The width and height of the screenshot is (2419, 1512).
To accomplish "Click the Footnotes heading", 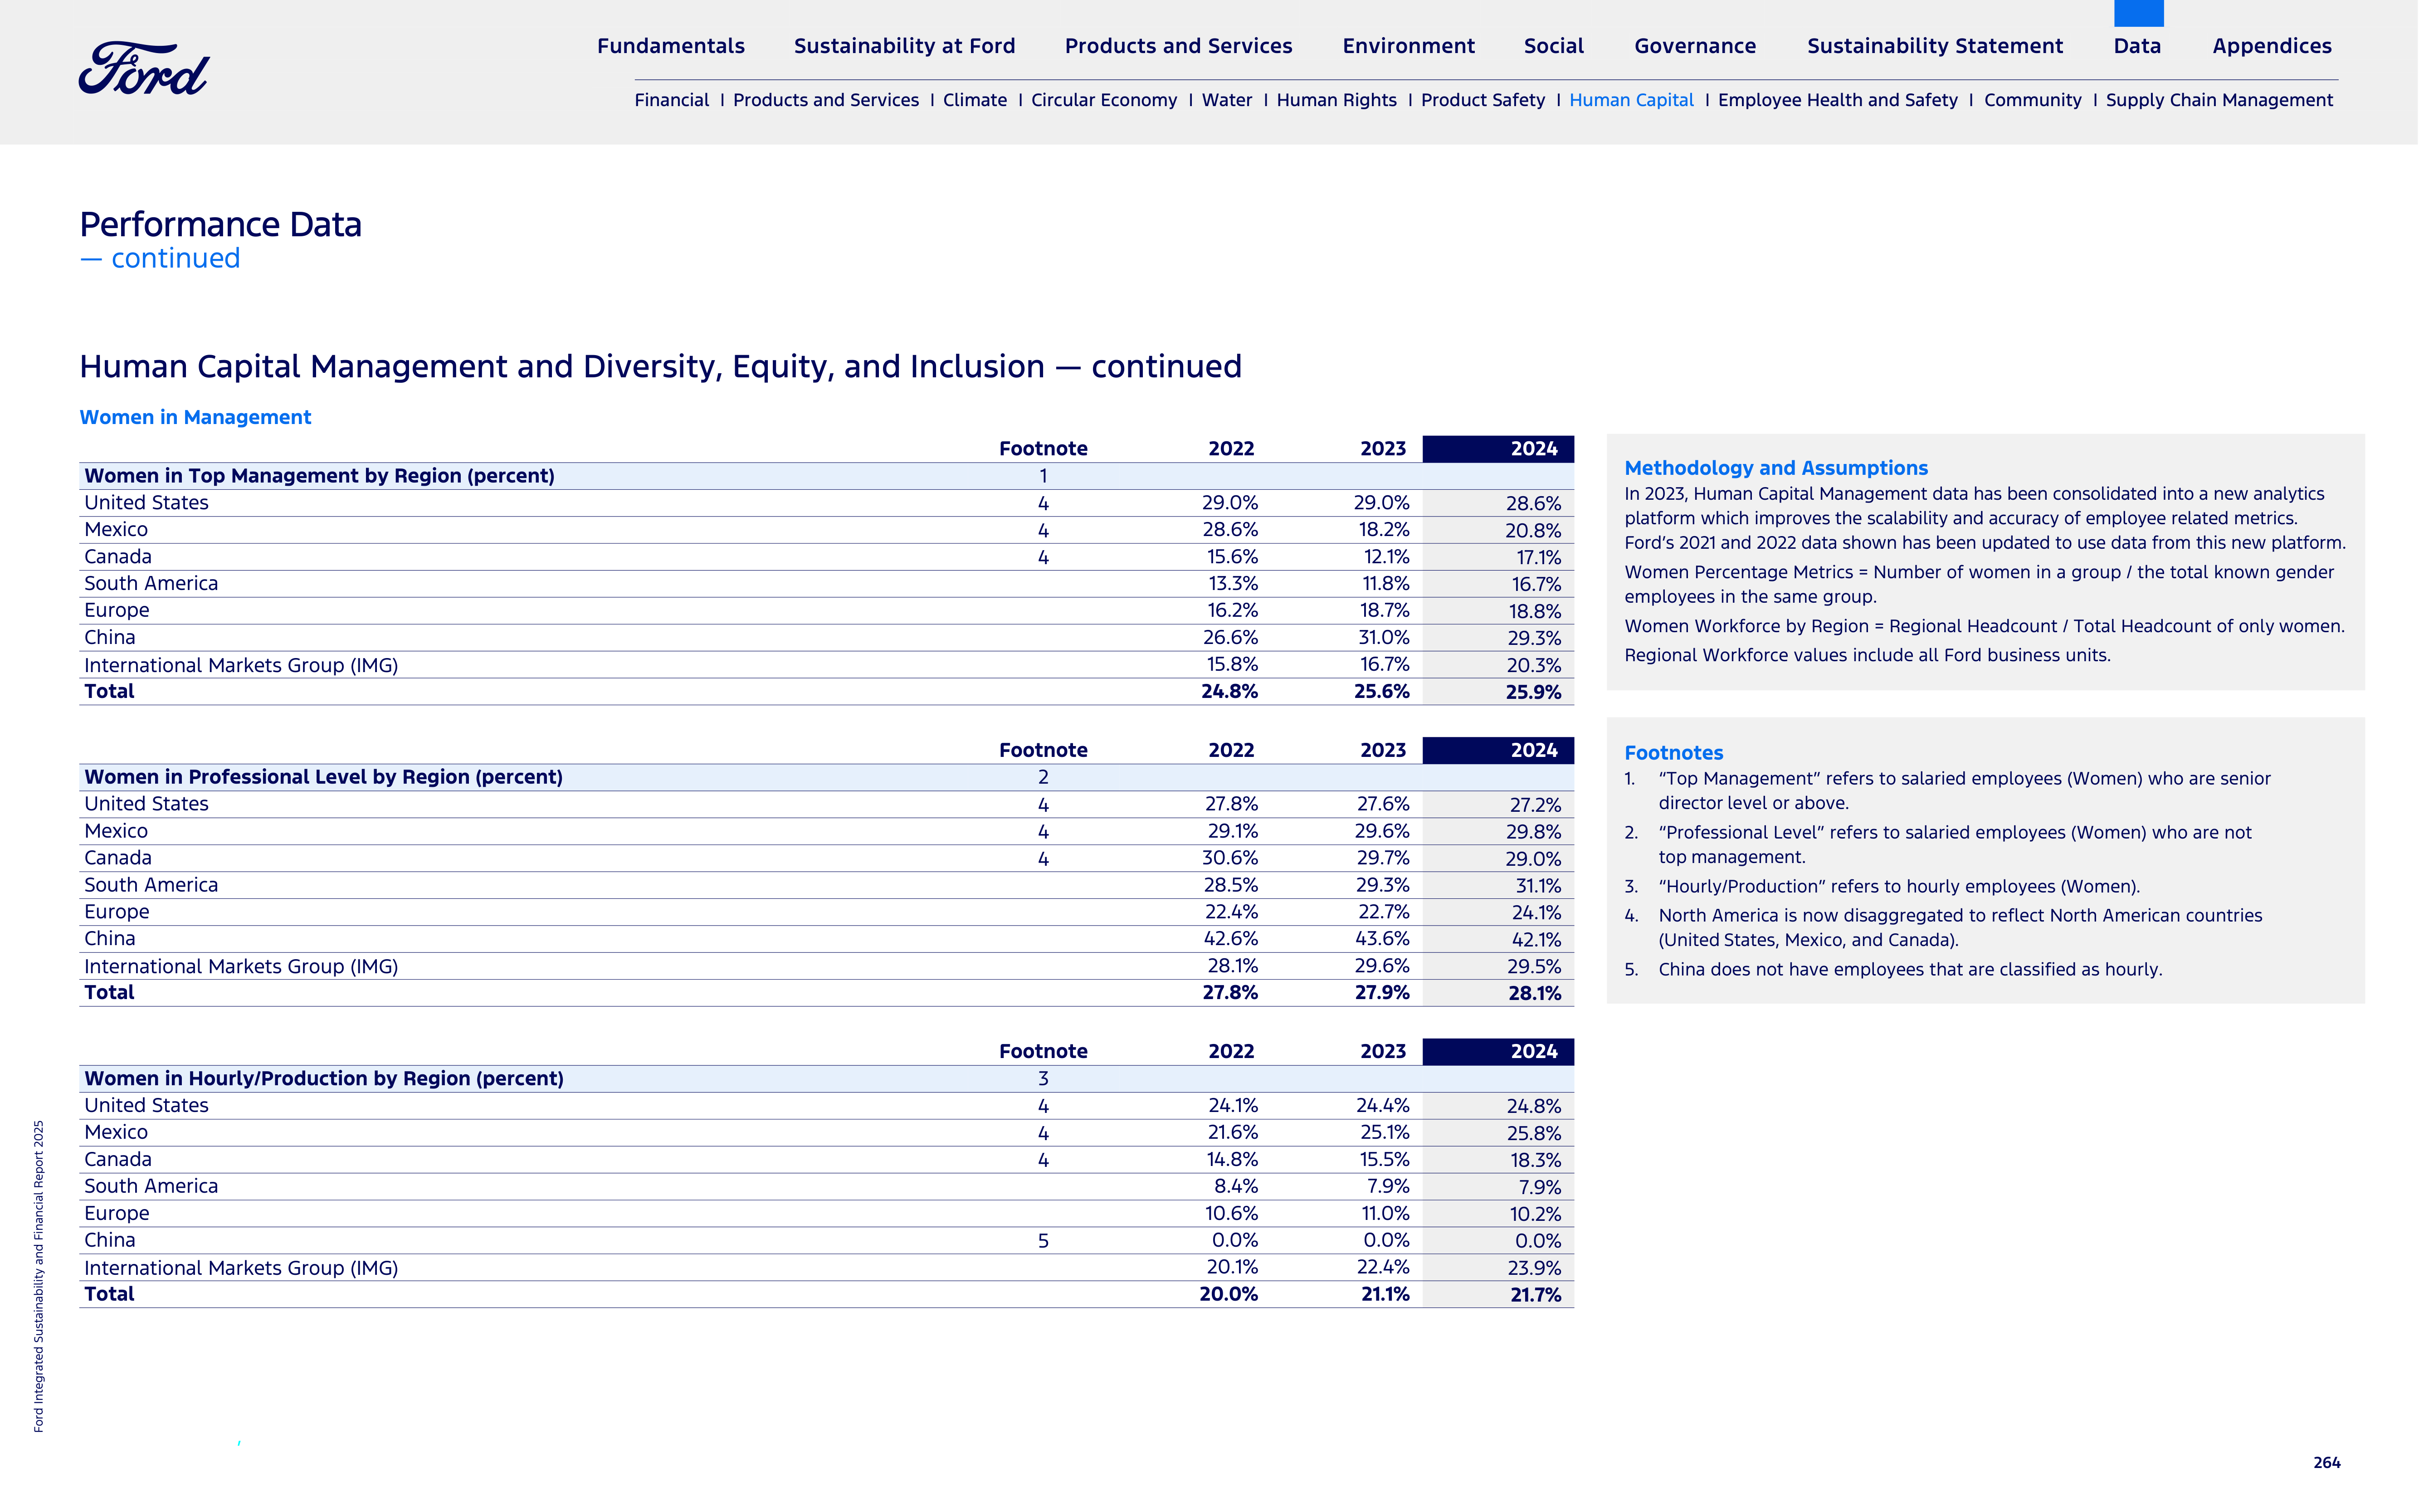I will (x=1673, y=753).
